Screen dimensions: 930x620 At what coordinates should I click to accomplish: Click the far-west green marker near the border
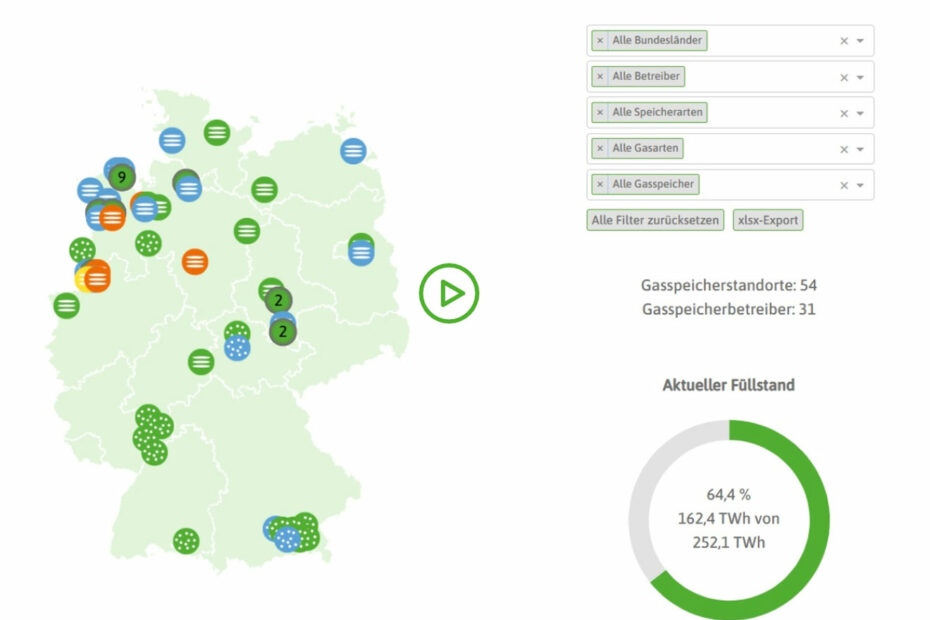coord(66,306)
